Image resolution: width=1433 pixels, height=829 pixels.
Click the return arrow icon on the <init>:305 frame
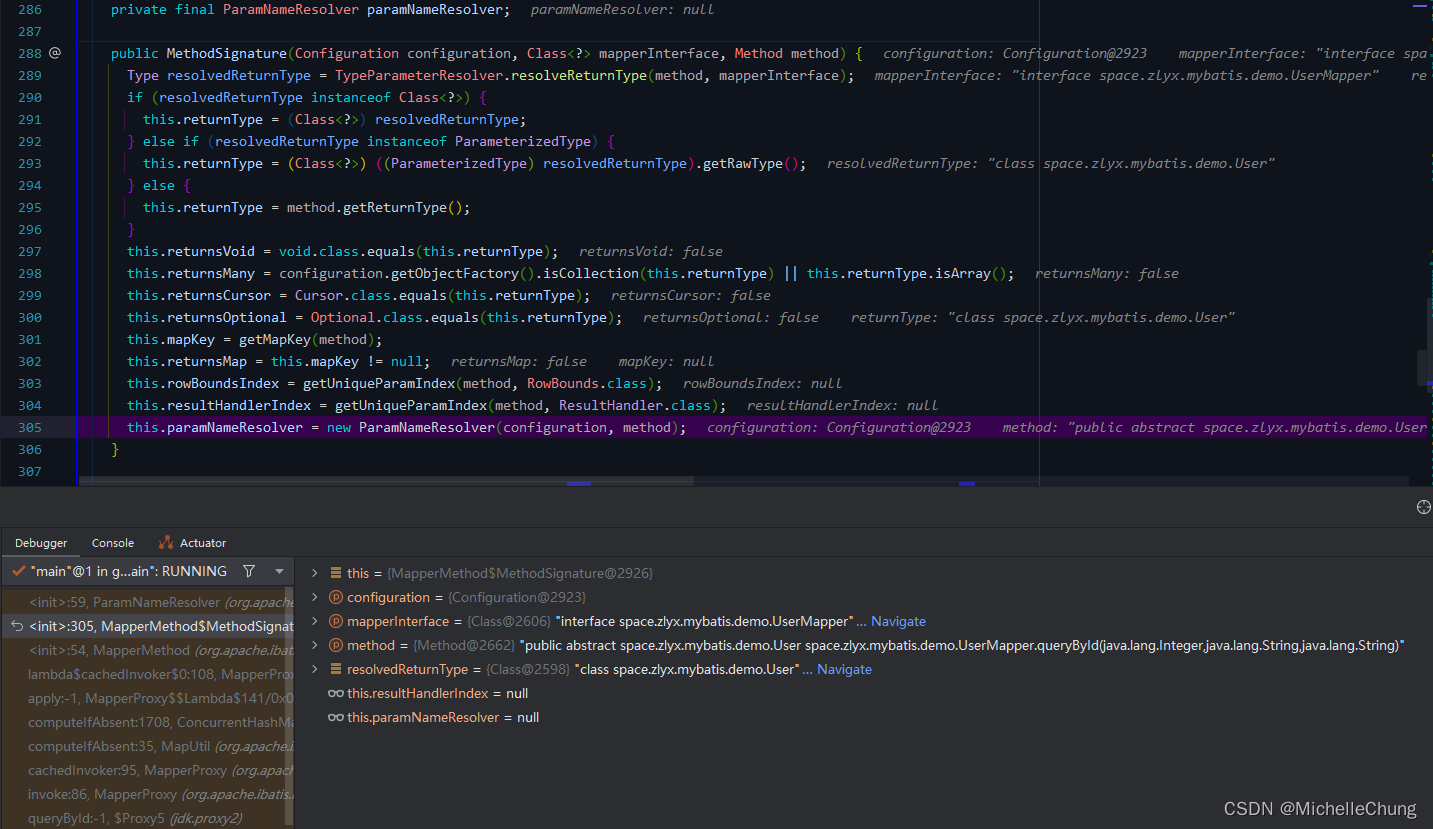(16, 626)
